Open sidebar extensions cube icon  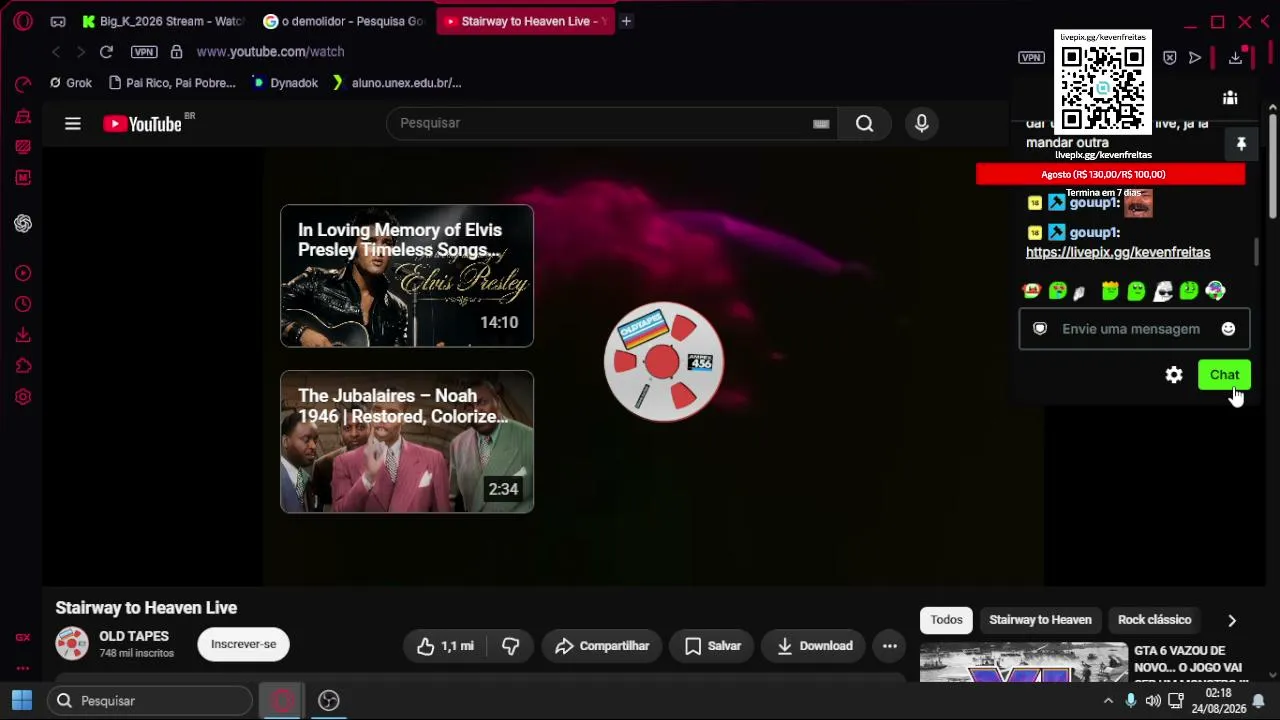(x=23, y=366)
